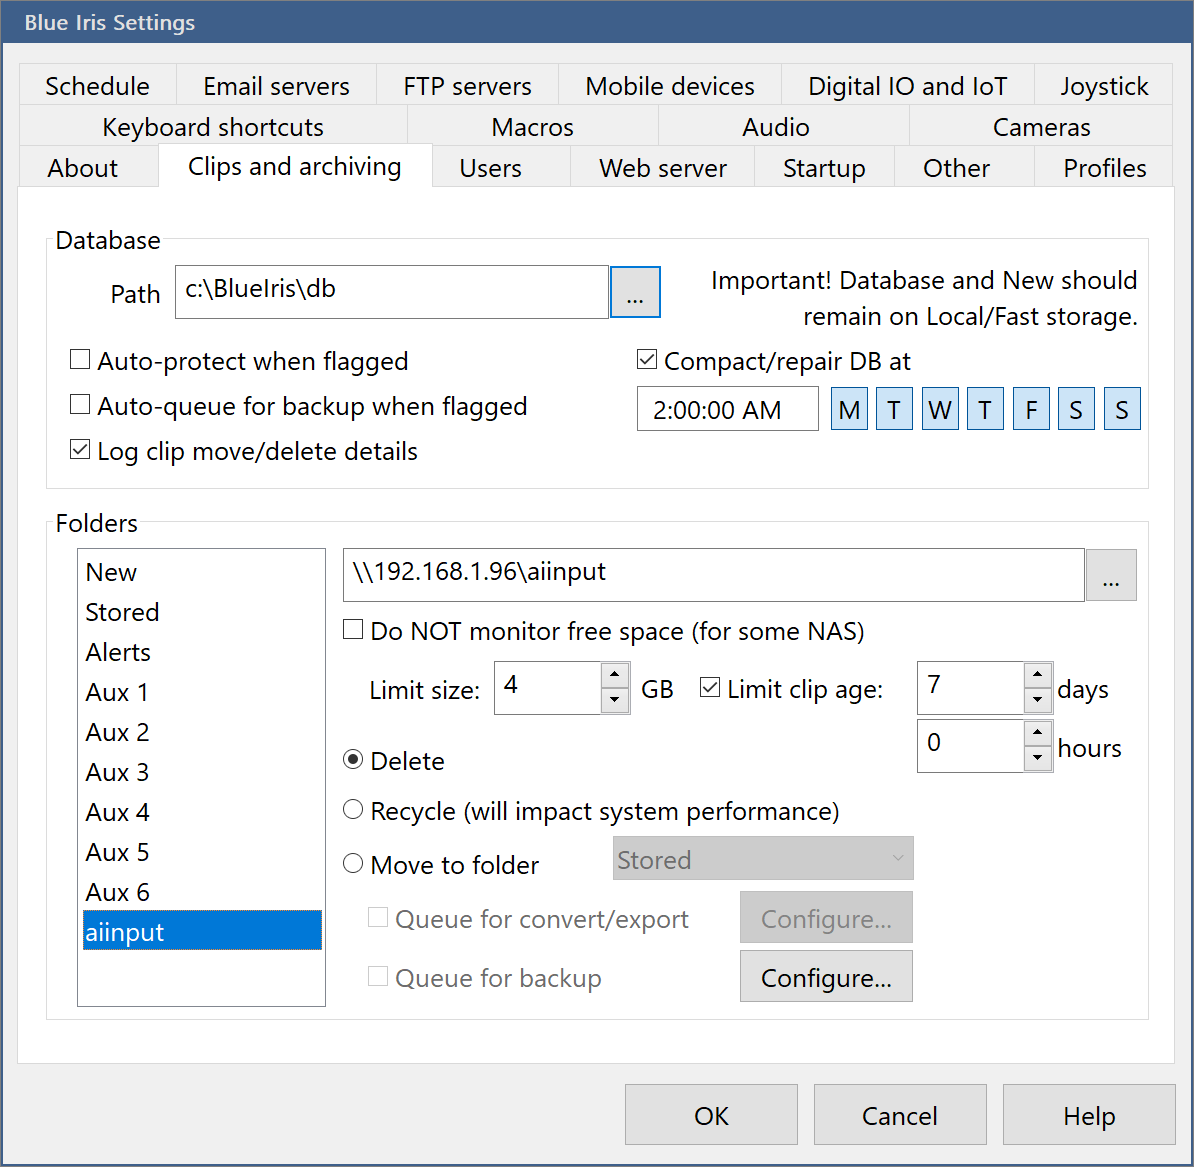Open the FTP servers tab

(x=468, y=86)
